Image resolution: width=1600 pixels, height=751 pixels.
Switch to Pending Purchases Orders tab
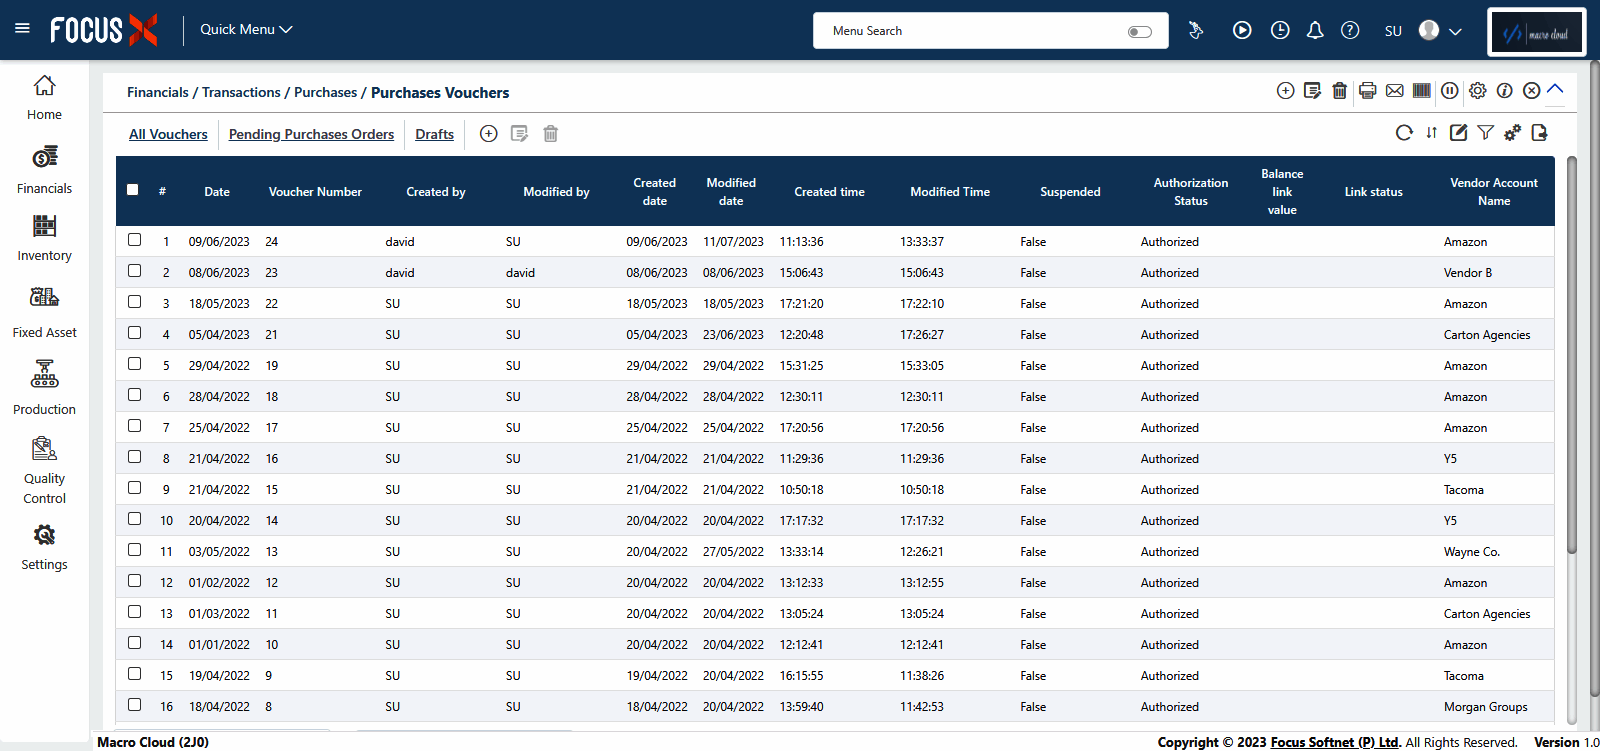click(x=311, y=134)
